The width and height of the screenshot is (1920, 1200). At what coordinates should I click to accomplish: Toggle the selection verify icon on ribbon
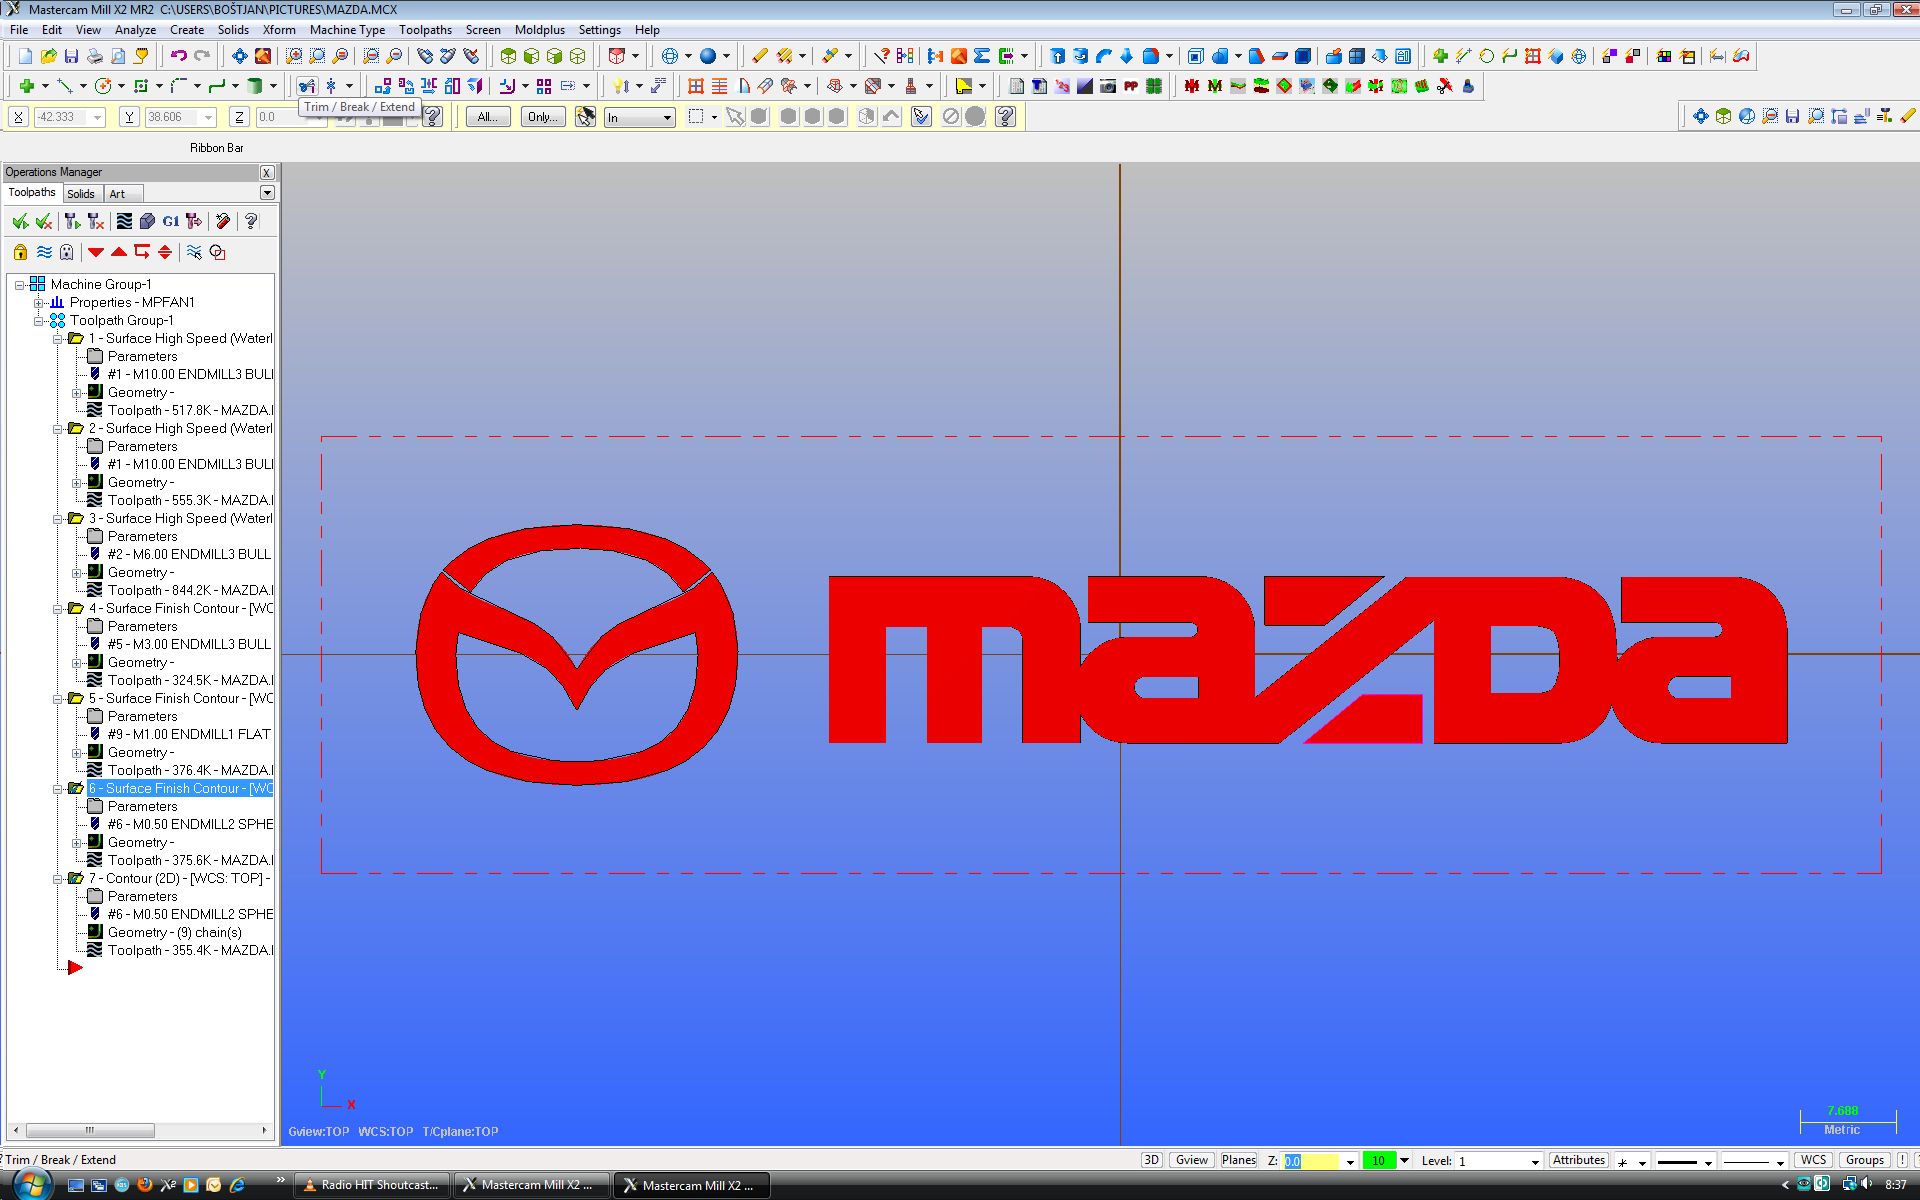pyautogui.click(x=921, y=116)
